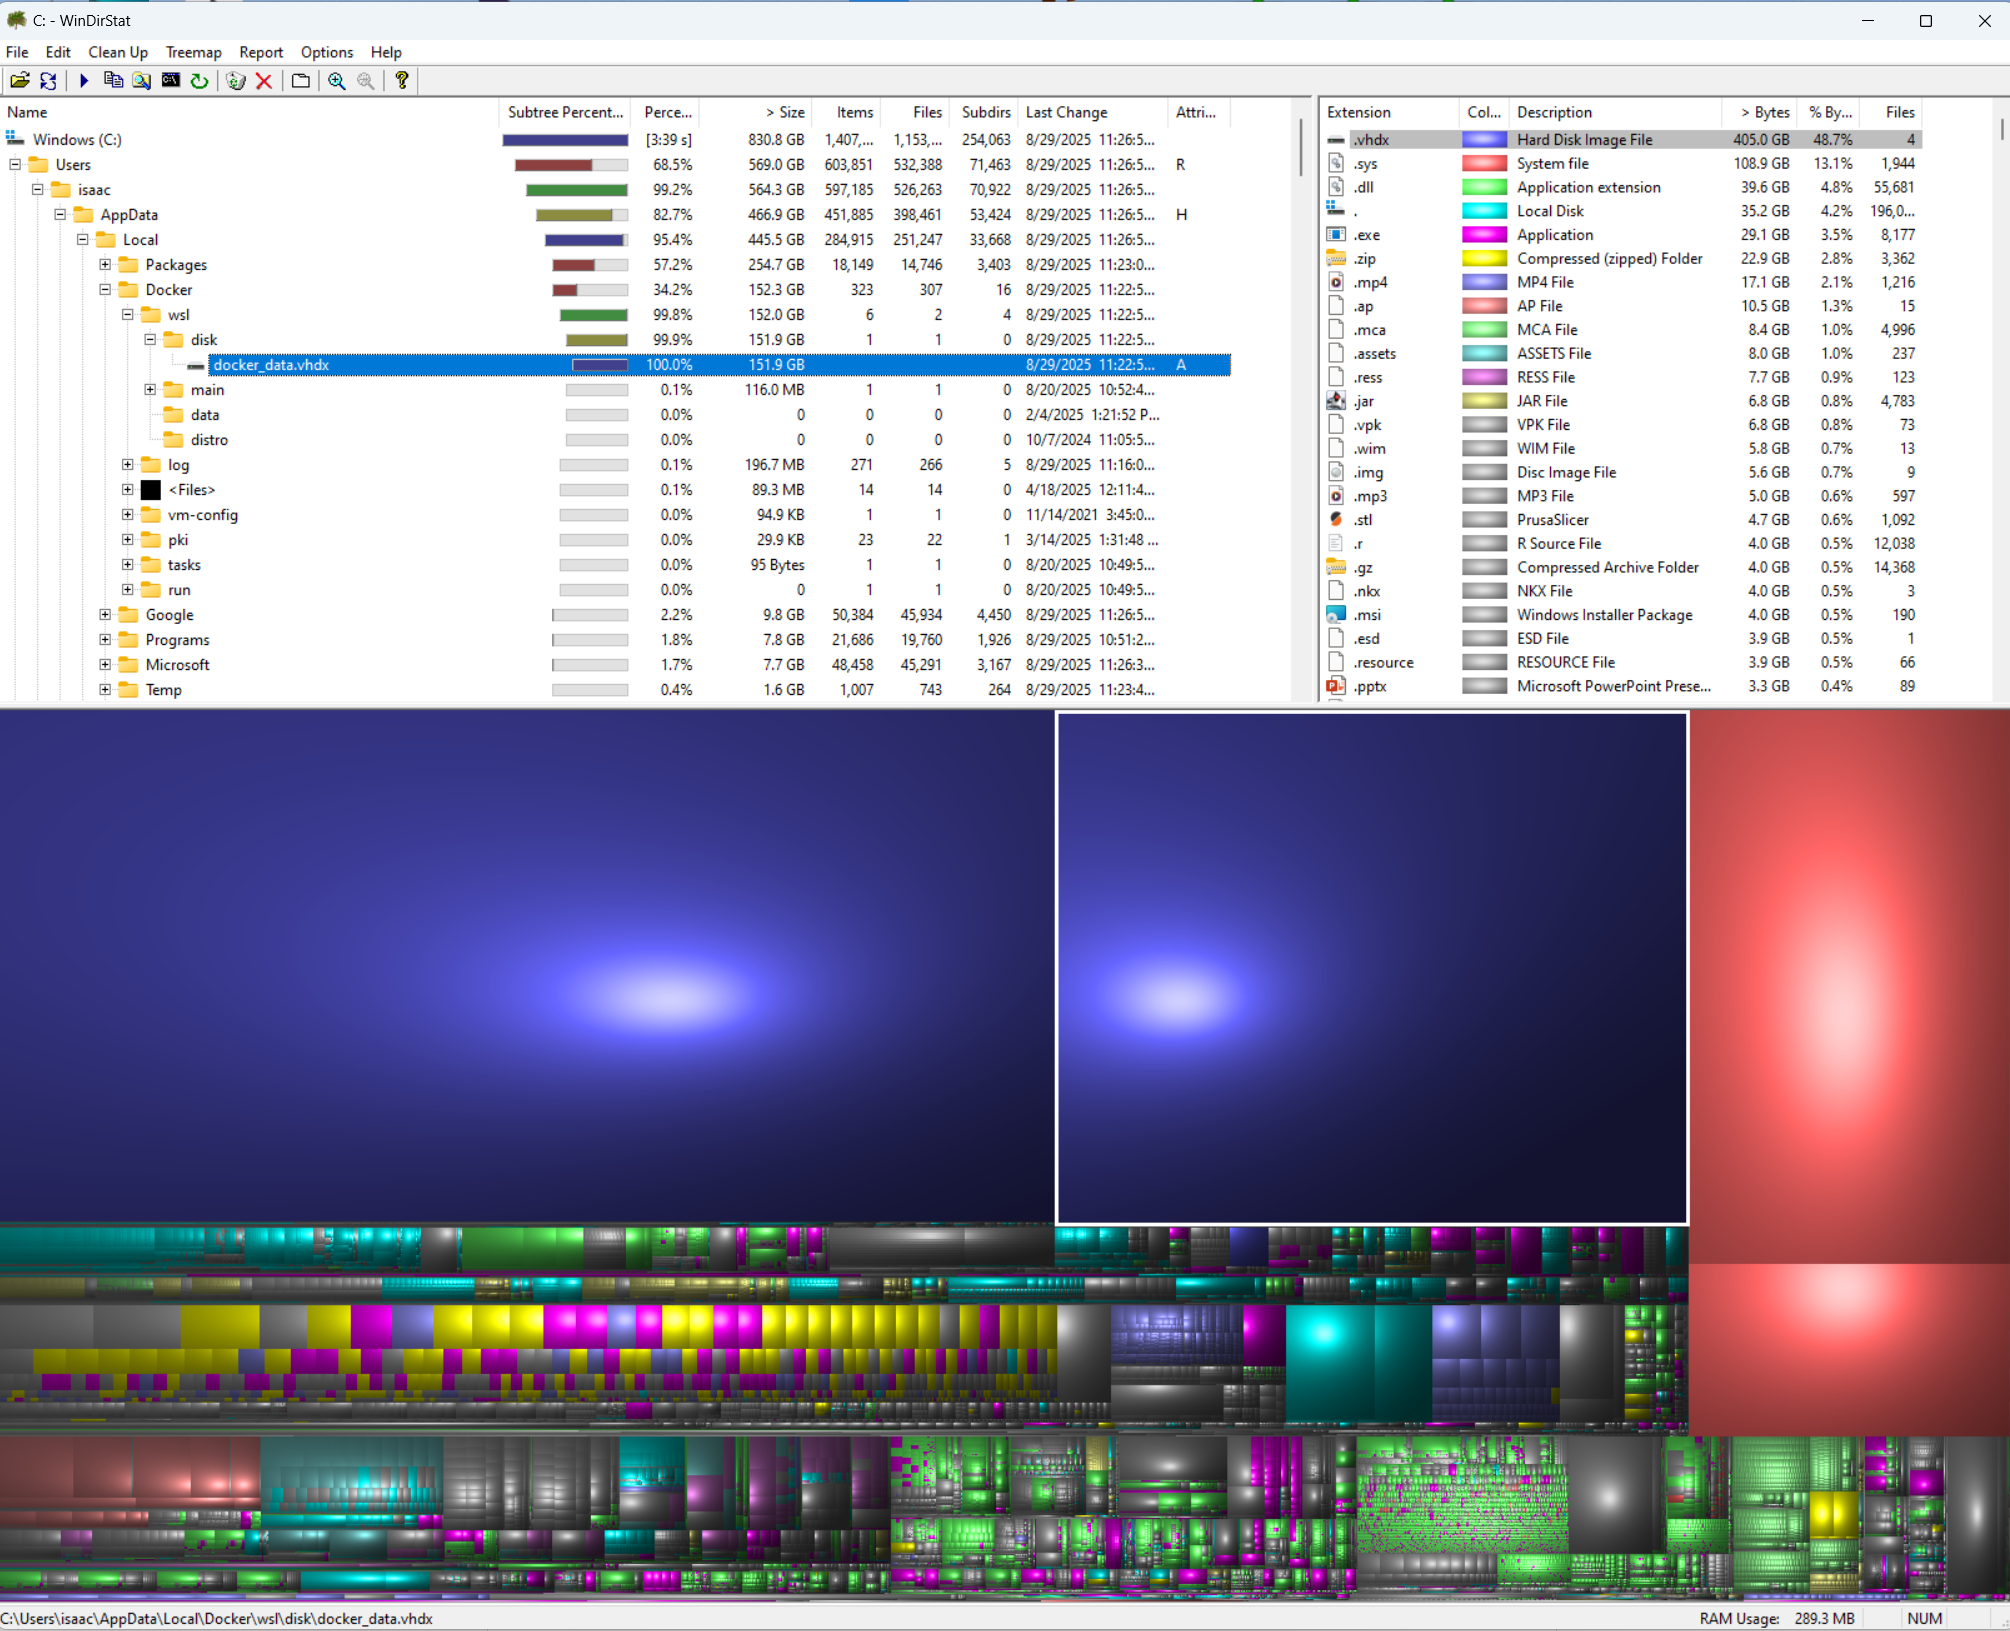Click the .pptx PowerPoint file type icon
The image size is (2010, 1631).
pyautogui.click(x=1336, y=686)
